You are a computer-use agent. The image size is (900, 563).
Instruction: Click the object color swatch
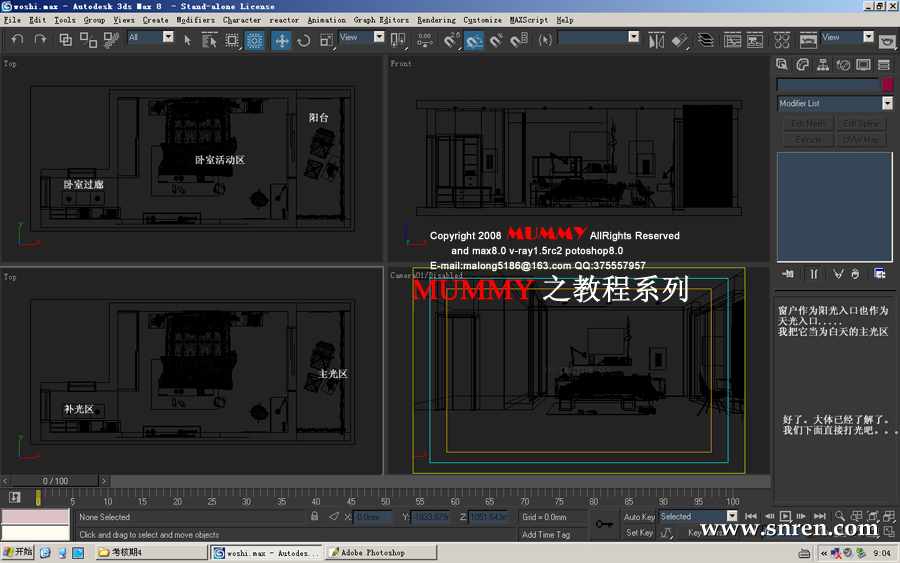887,85
